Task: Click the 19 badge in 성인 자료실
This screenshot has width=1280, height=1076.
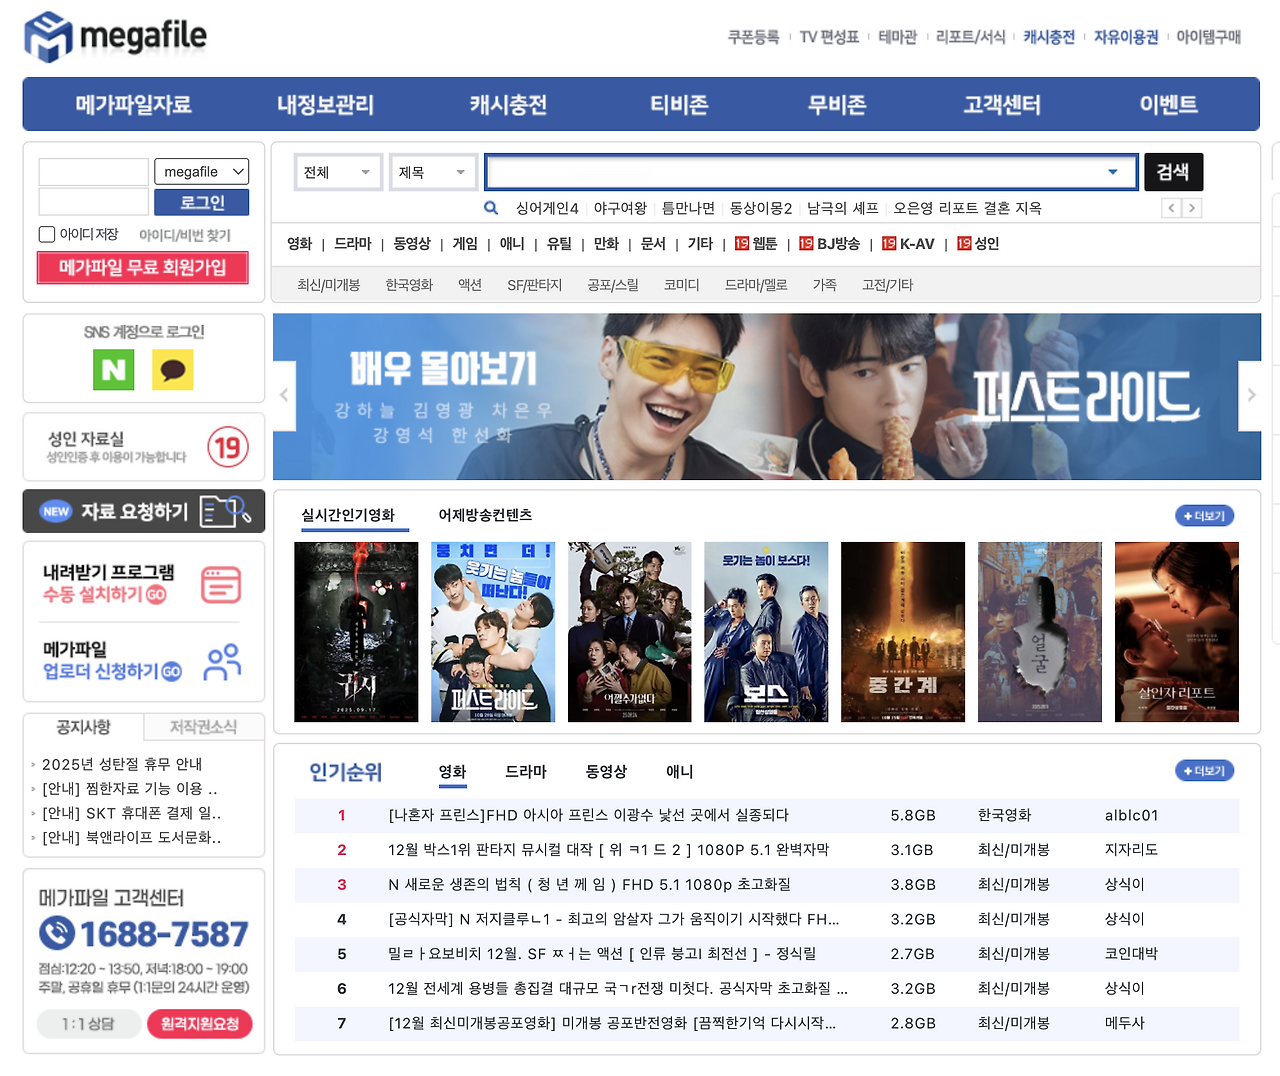Action: (x=227, y=447)
